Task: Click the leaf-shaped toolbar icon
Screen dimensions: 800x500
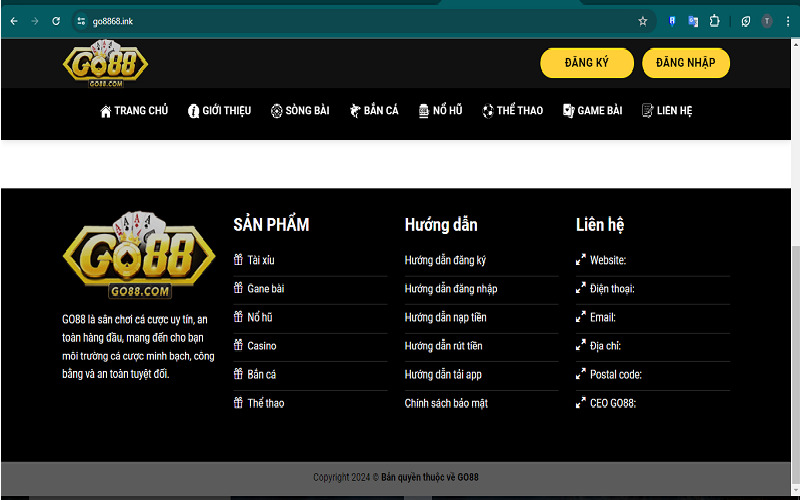Action: coord(745,21)
